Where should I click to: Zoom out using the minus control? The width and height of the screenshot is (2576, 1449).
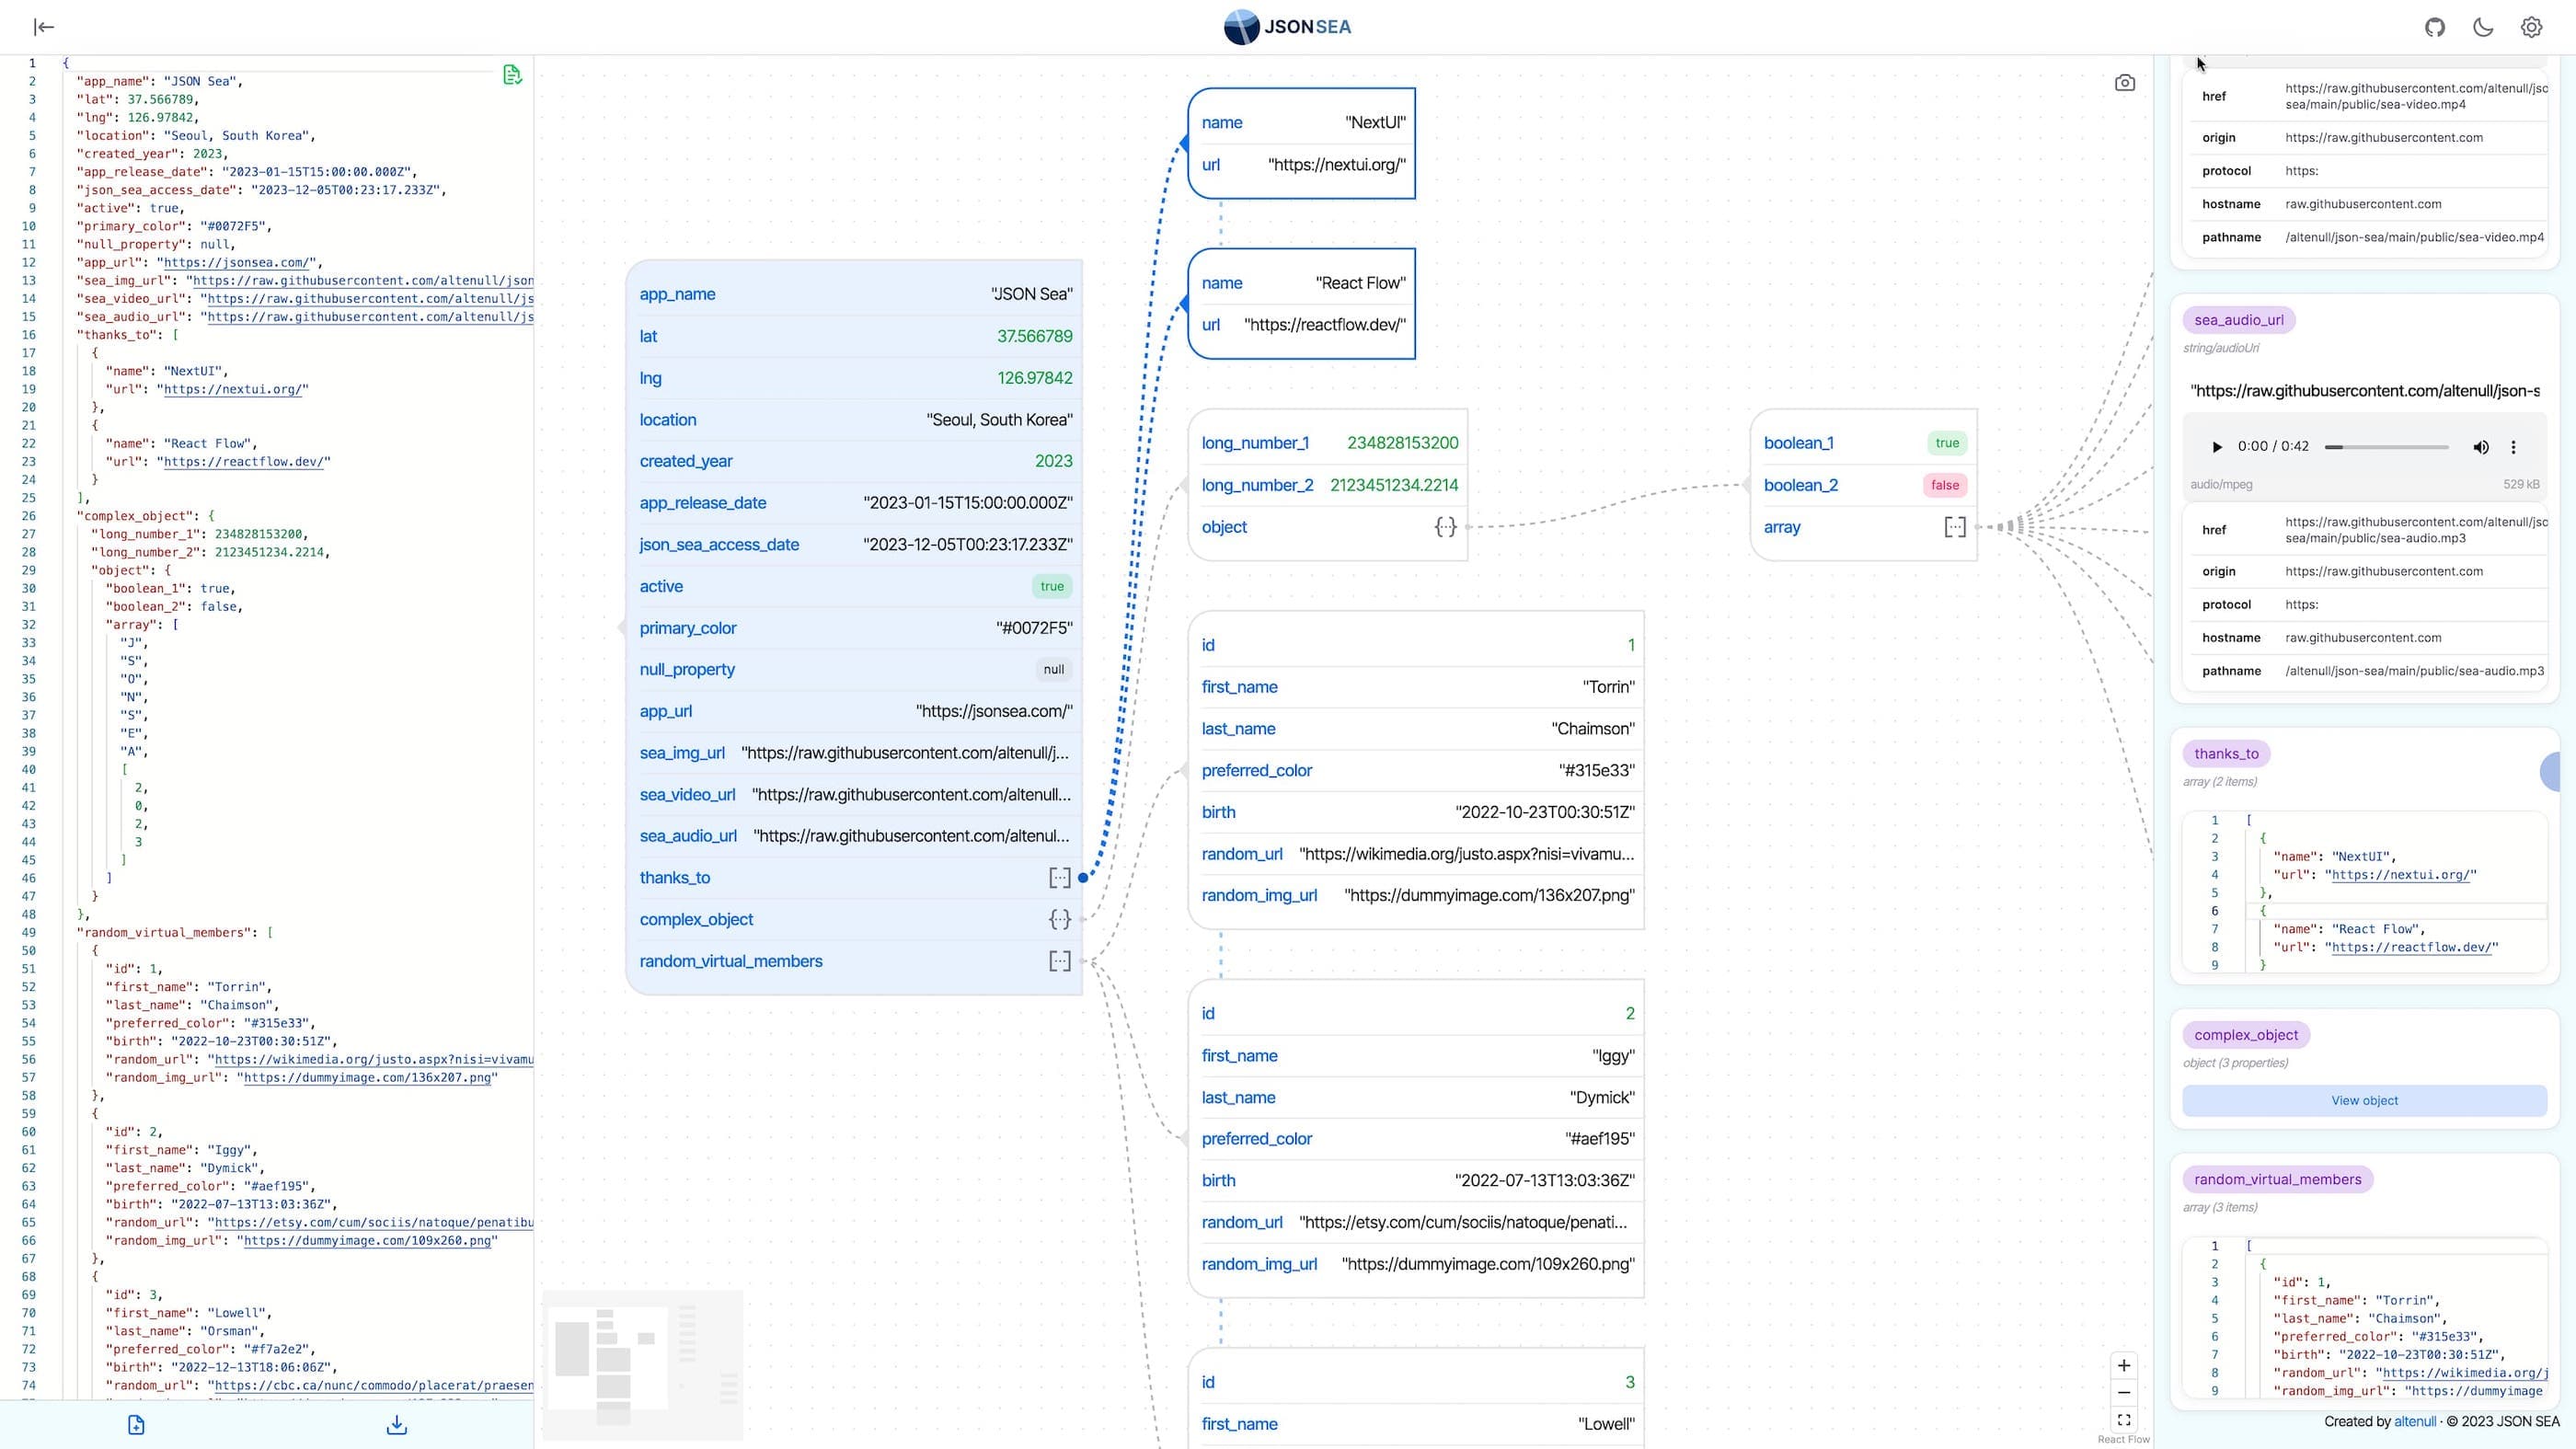click(x=2124, y=1392)
